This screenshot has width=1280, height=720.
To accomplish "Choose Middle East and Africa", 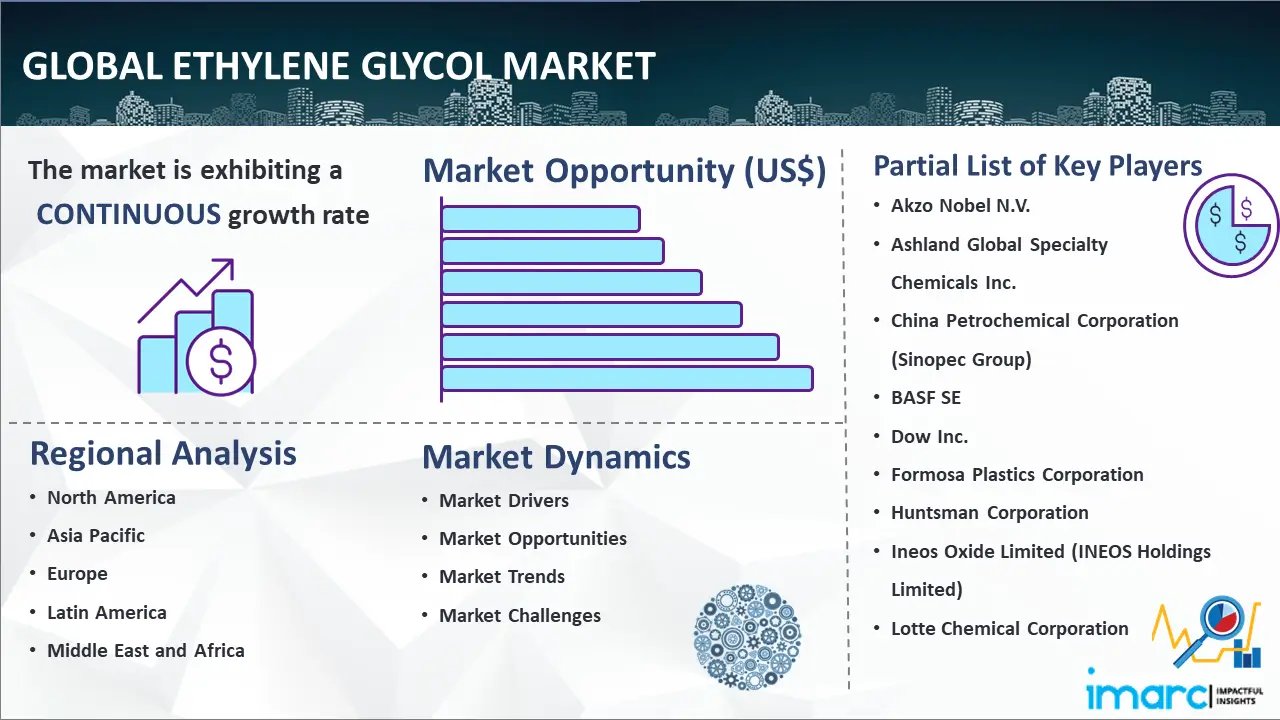I will pyautogui.click(x=146, y=651).
